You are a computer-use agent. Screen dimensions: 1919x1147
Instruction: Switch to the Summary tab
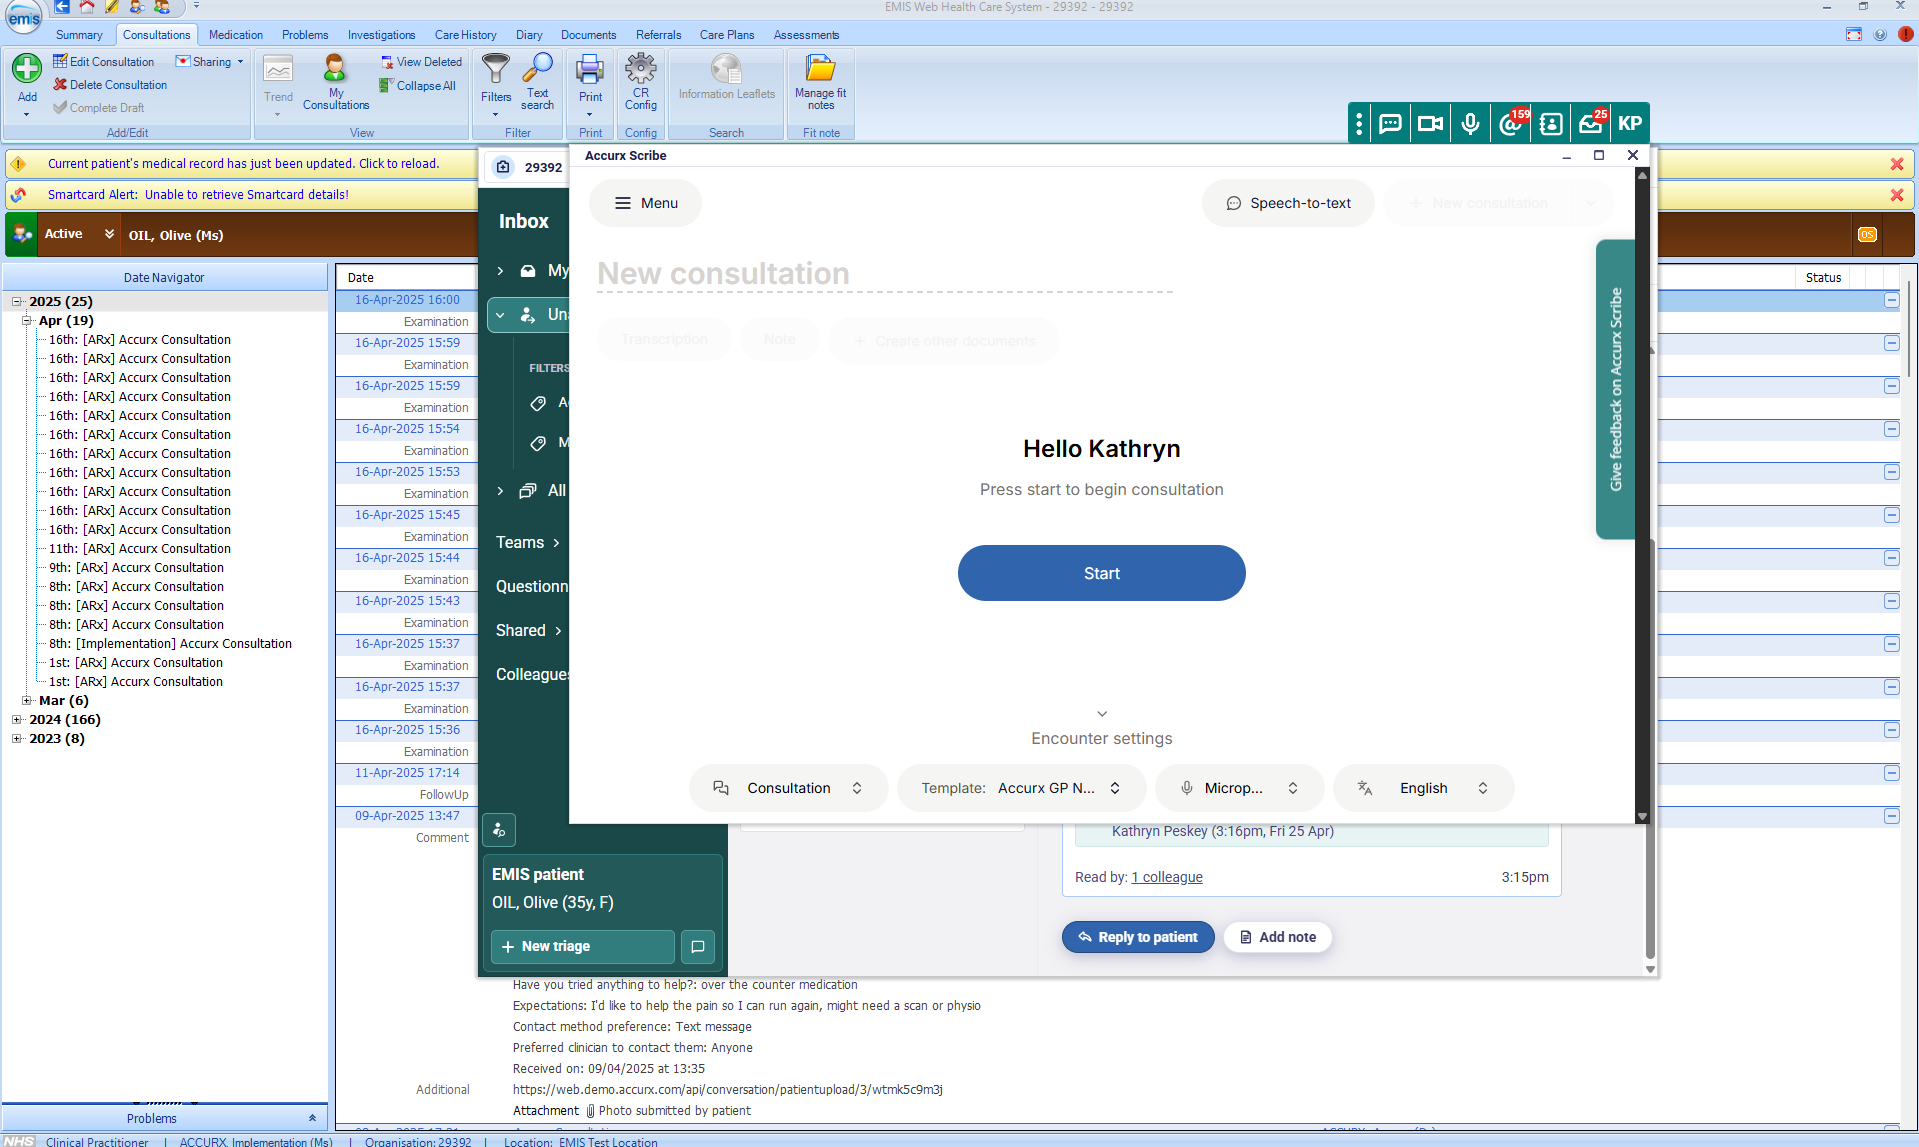[x=79, y=35]
